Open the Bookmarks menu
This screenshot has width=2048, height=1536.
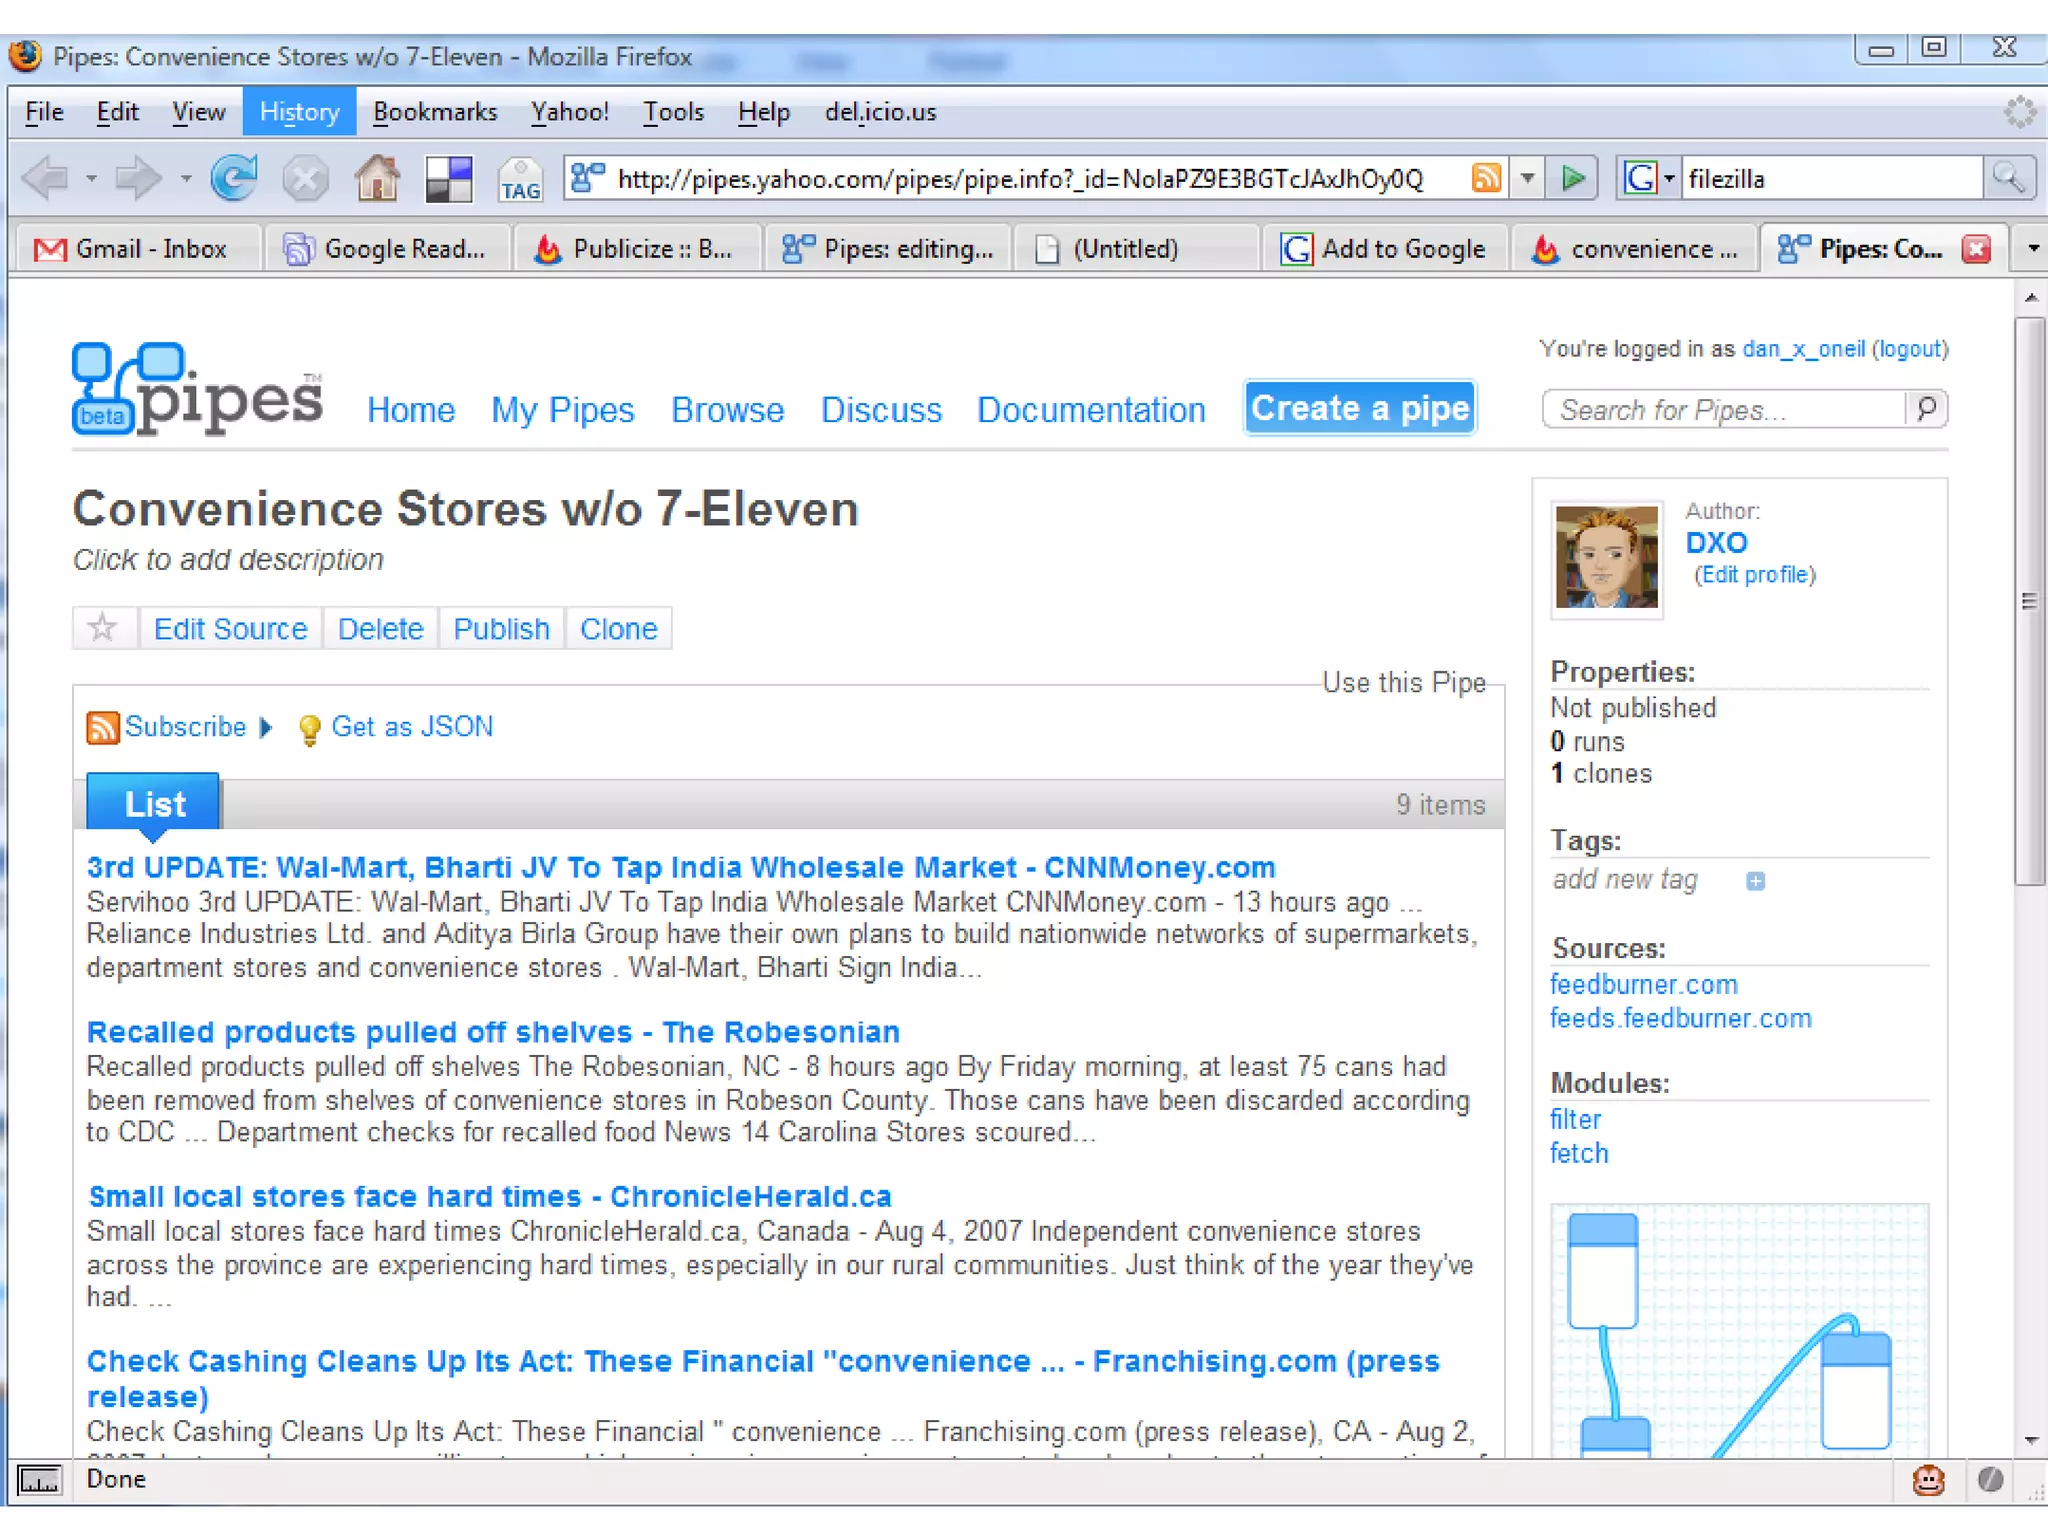434,112
